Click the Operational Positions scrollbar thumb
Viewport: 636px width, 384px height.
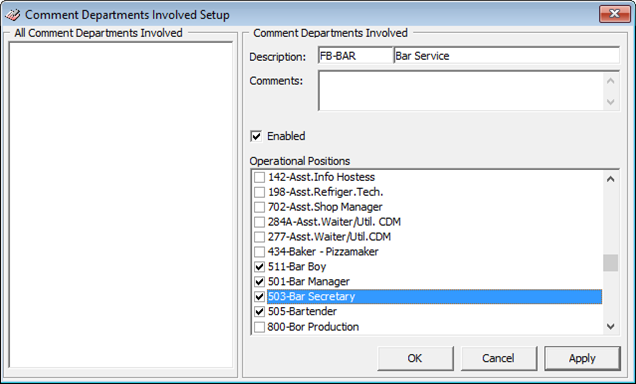[x=610, y=263]
